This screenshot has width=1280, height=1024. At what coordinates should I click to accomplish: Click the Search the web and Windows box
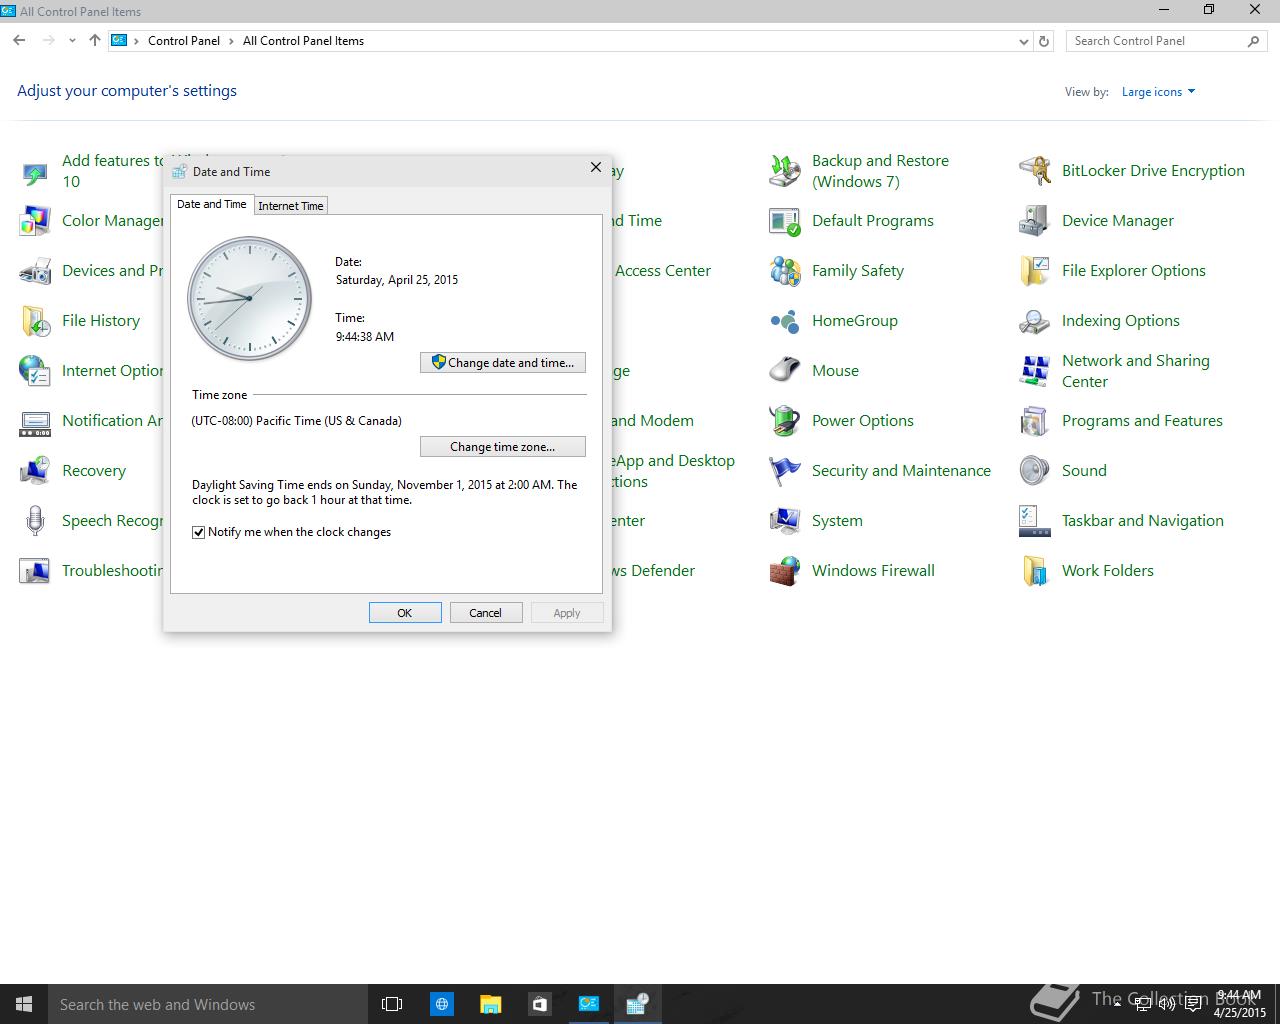[x=207, y=1004]
